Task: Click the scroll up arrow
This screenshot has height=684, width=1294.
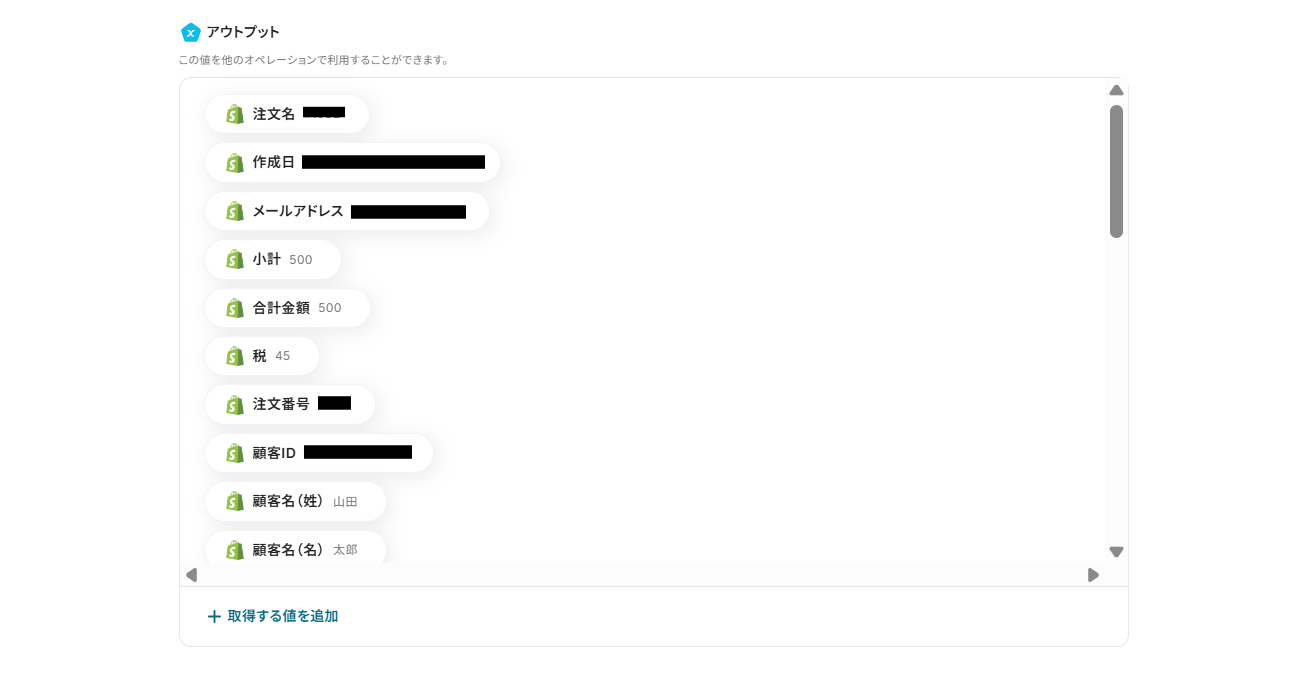Action: 1117,90
